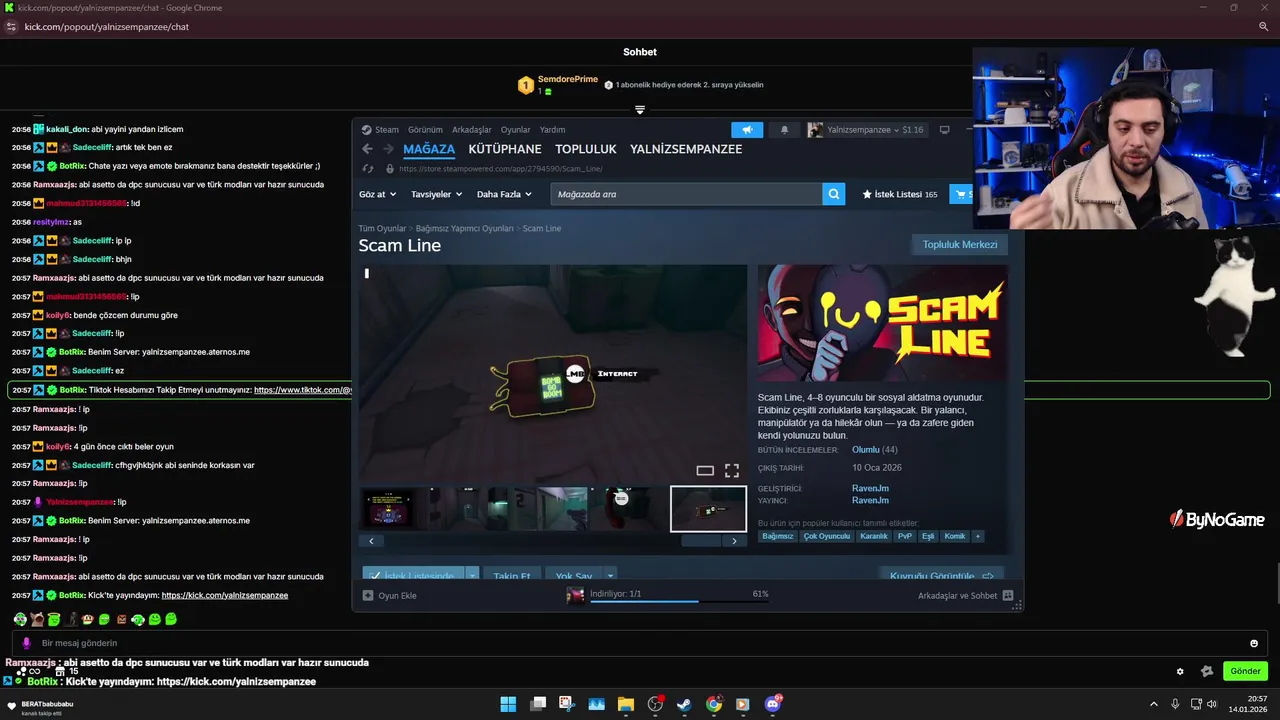The image size is (1280, 720).
Task: Show more tags with the plus button
Action: 978,536
